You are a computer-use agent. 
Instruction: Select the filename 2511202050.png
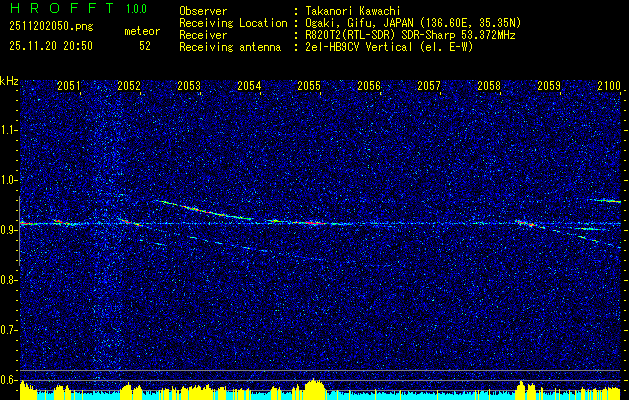pyautogui.click(x=51, y=27)
